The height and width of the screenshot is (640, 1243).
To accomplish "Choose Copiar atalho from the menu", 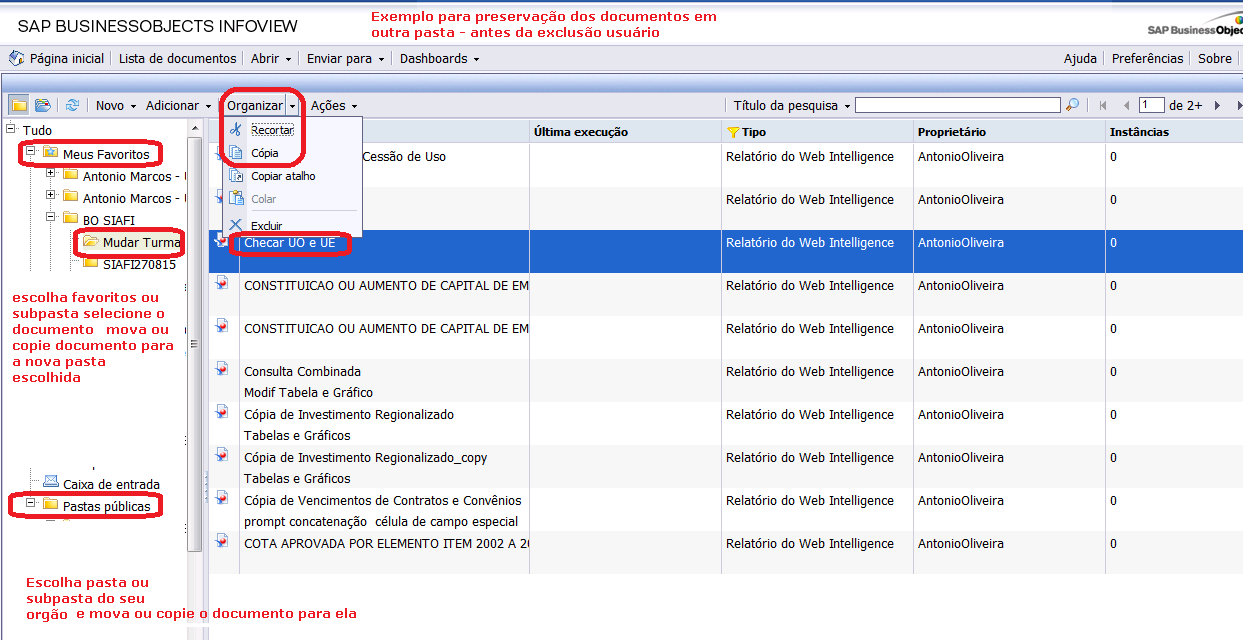I will 283,176.
